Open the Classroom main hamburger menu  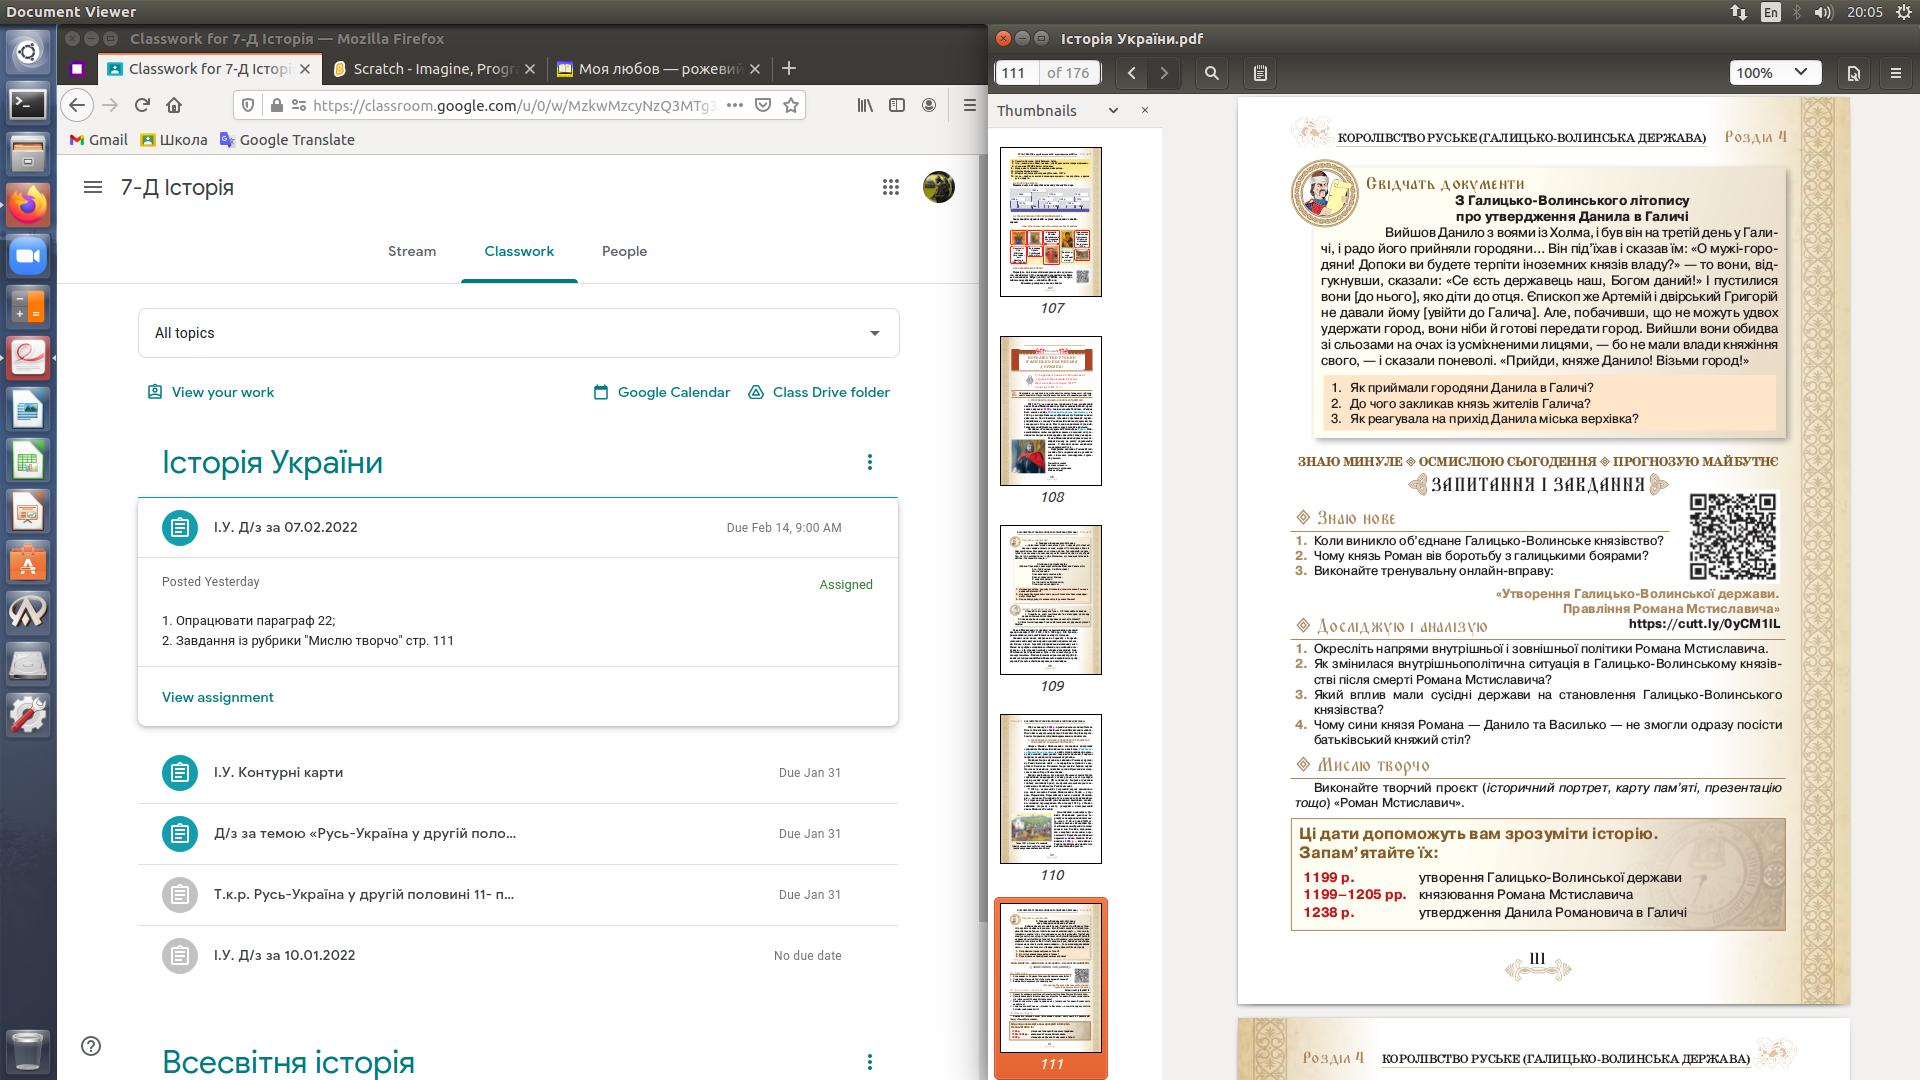93,187
